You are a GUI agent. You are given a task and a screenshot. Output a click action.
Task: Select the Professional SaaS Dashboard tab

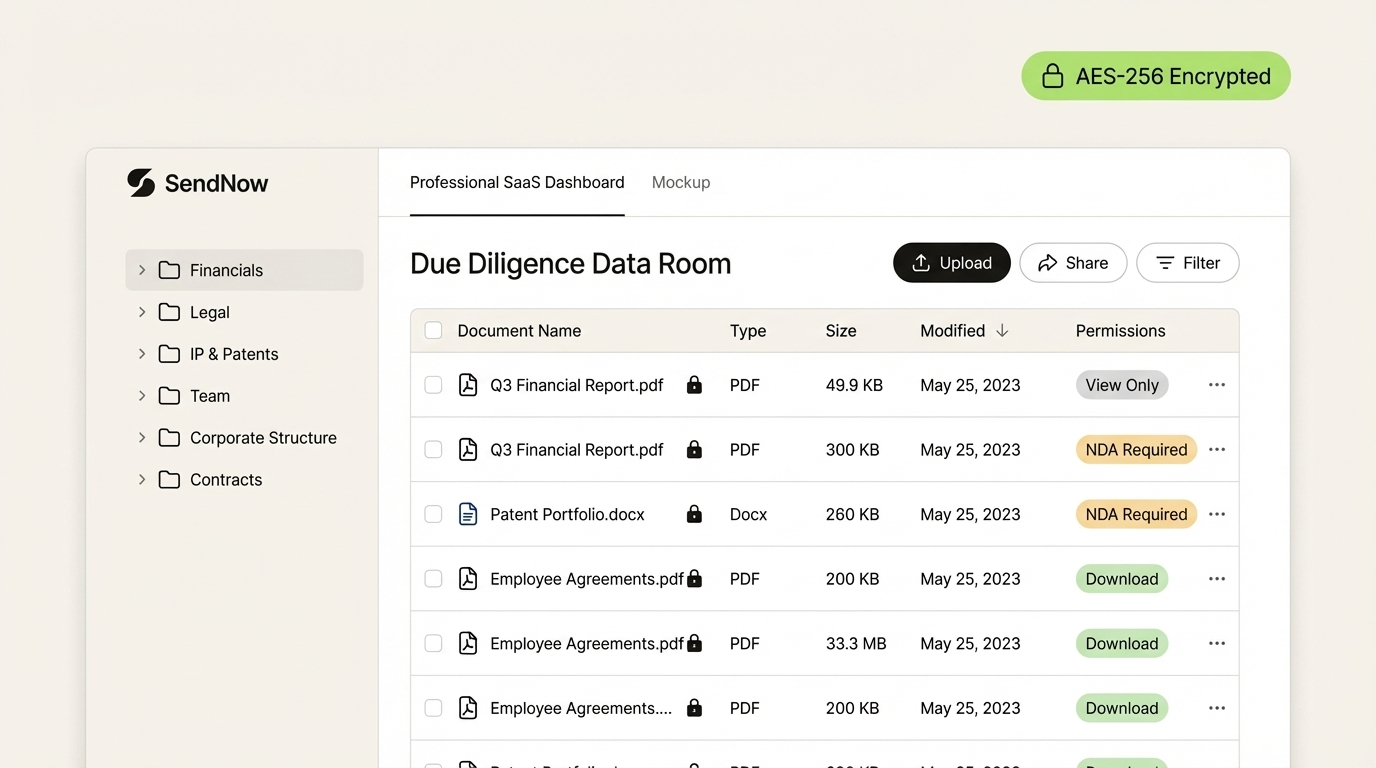(517, 182)
